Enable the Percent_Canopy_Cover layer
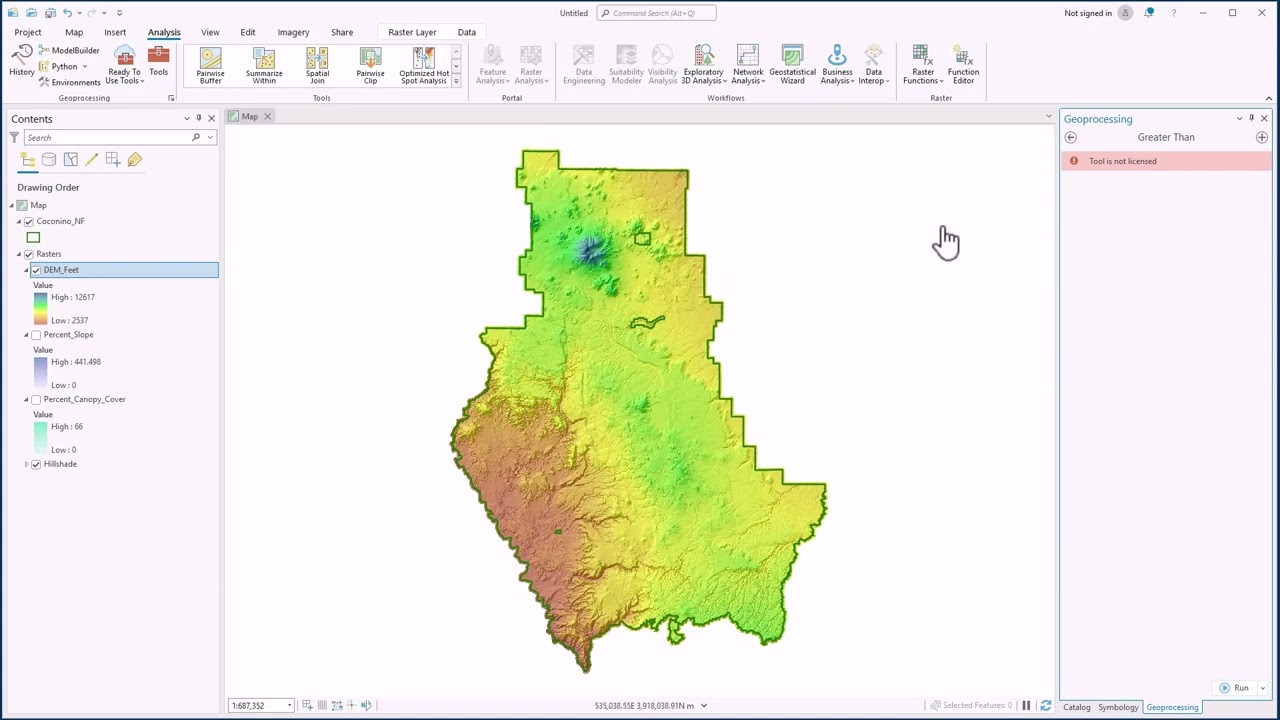 tap(36, 399)
